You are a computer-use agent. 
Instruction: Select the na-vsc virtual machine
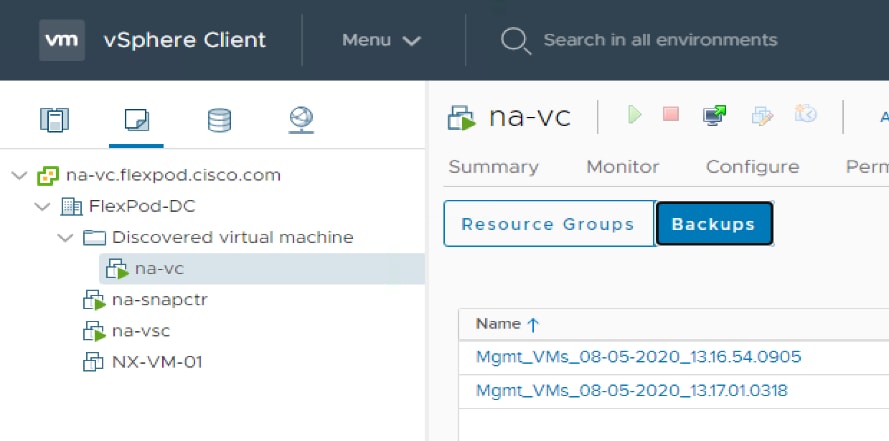(x=141, y=330)
